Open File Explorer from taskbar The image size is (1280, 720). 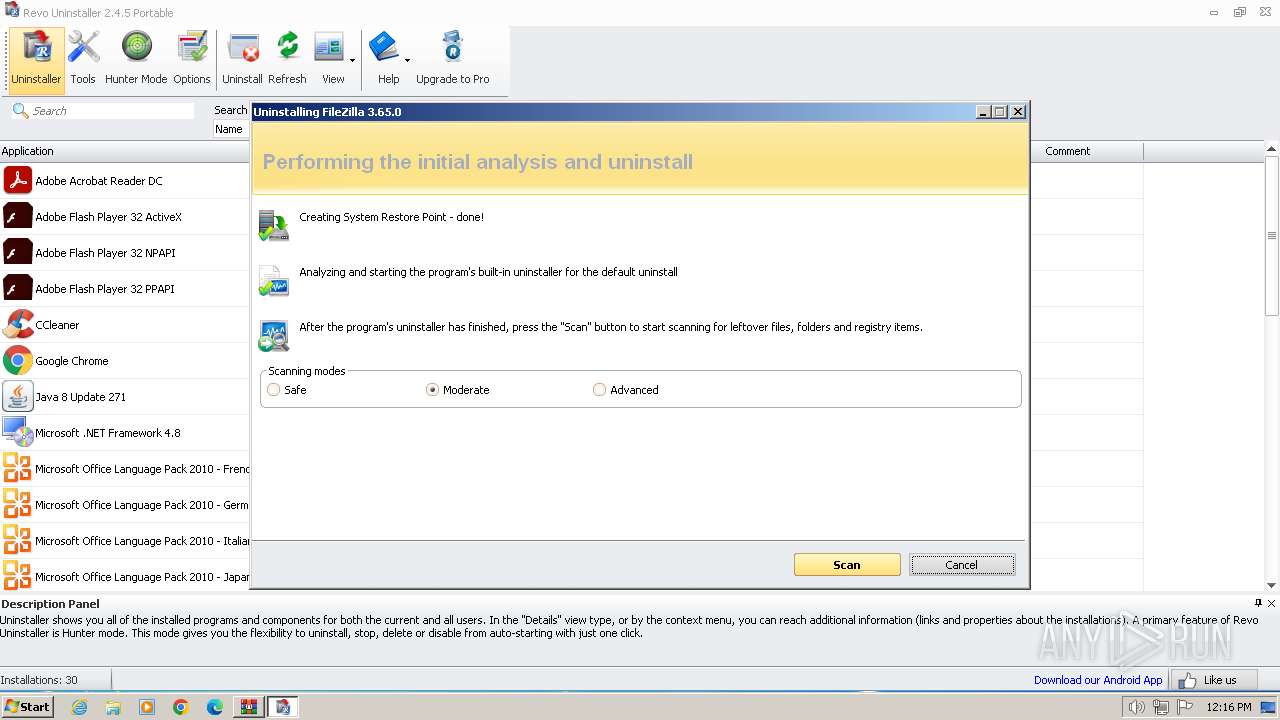tap(113, 707)
